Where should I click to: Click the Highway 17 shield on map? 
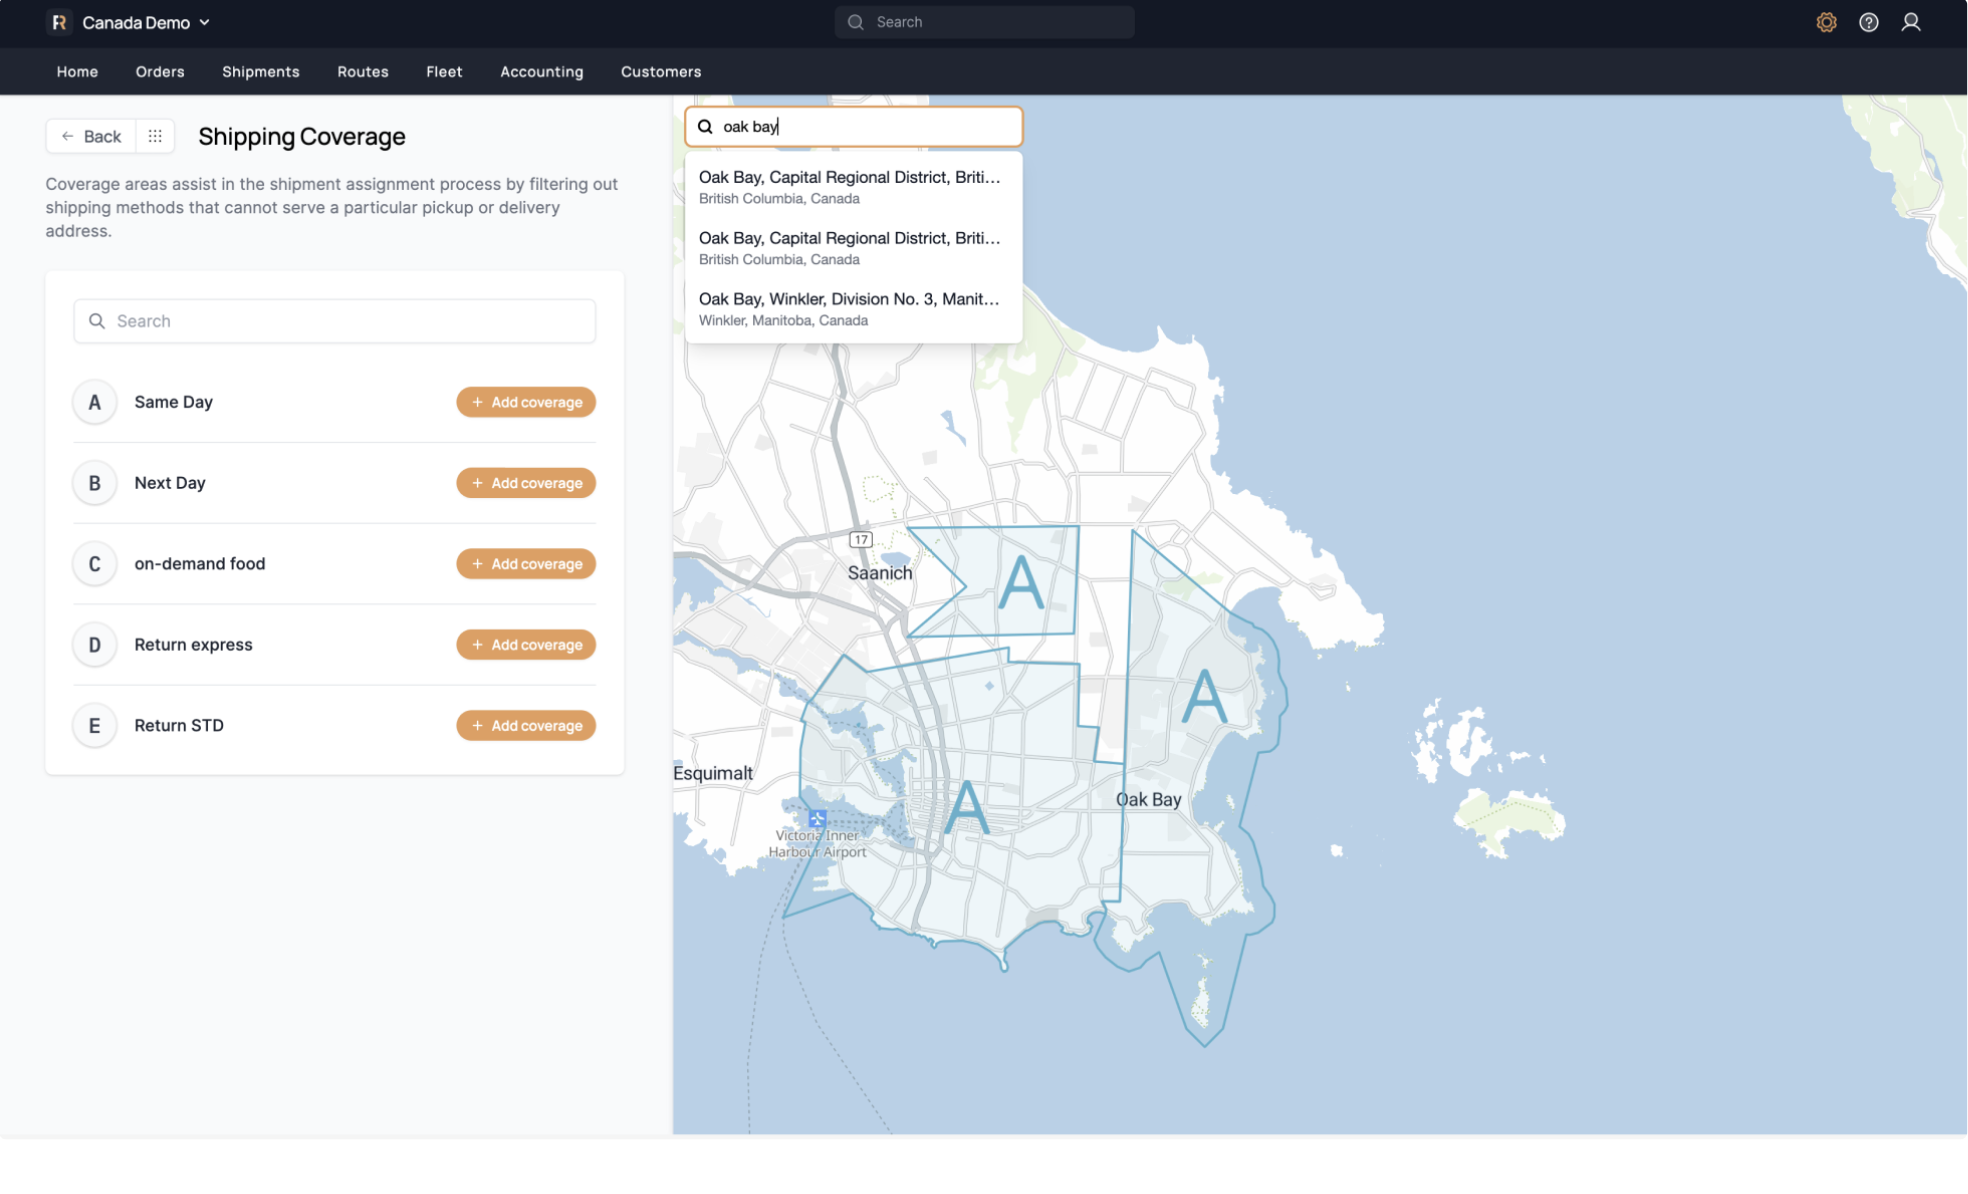860,539
